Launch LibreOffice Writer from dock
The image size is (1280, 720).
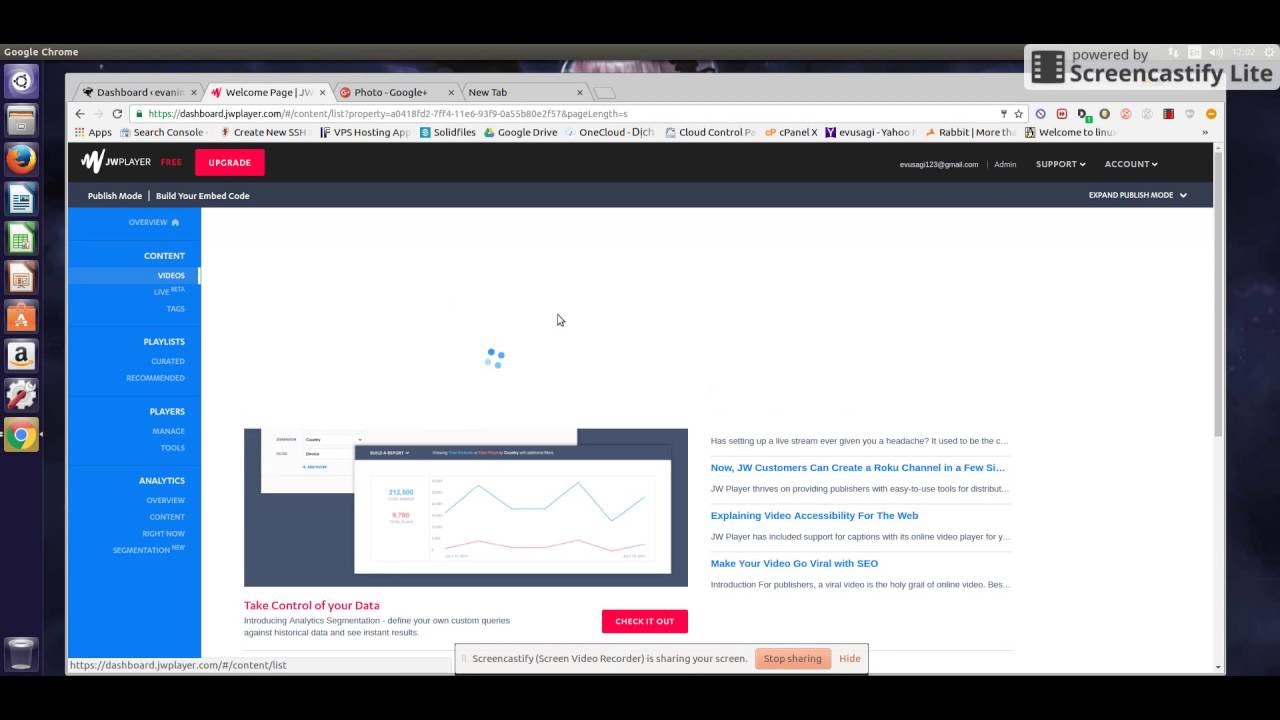point(21,200)
